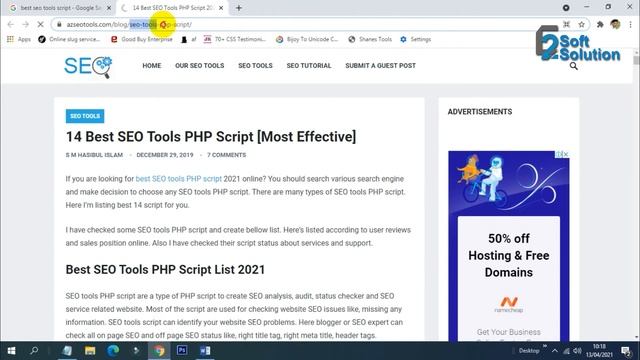640x360 pixels.
Task: Click the DECEMBER 29, 2019 date
Action: [x=165, y=155]
